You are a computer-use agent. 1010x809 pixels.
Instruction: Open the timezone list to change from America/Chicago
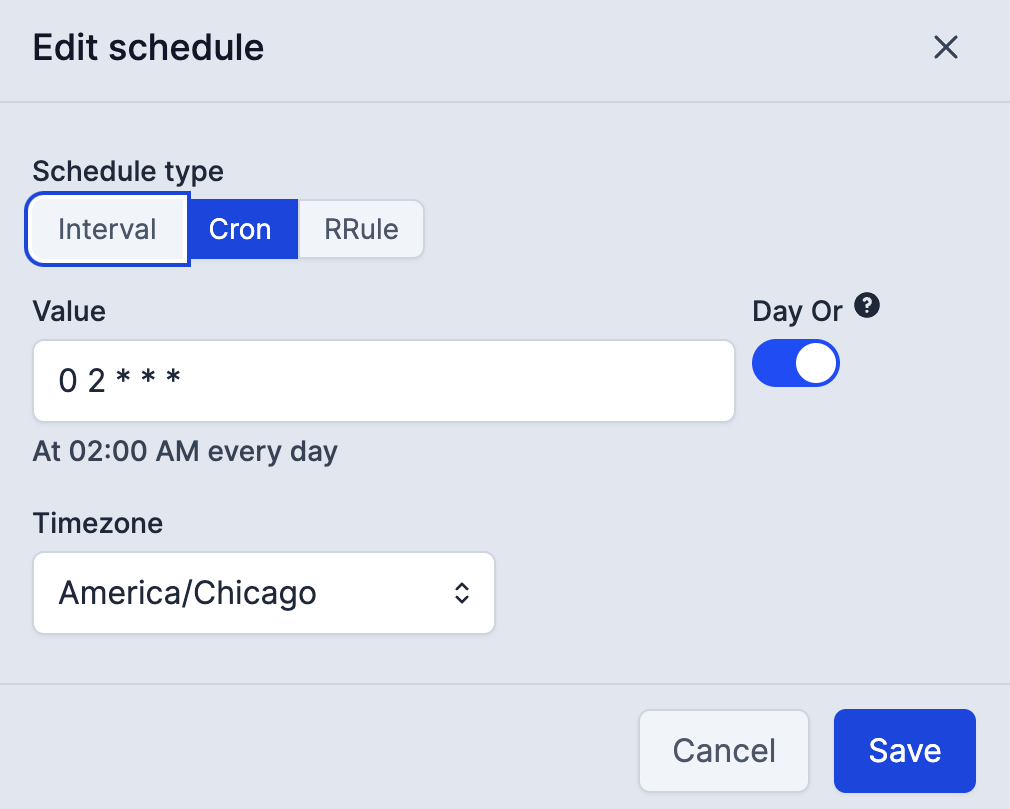[x=263, y=593]
